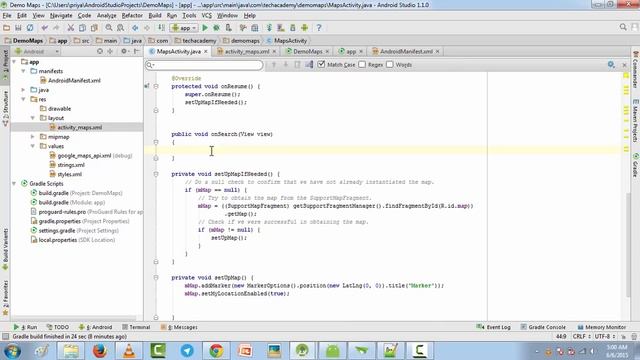Open project panel gear settings dropdown
Screen dimensions: 640x360
coord(124,51)
